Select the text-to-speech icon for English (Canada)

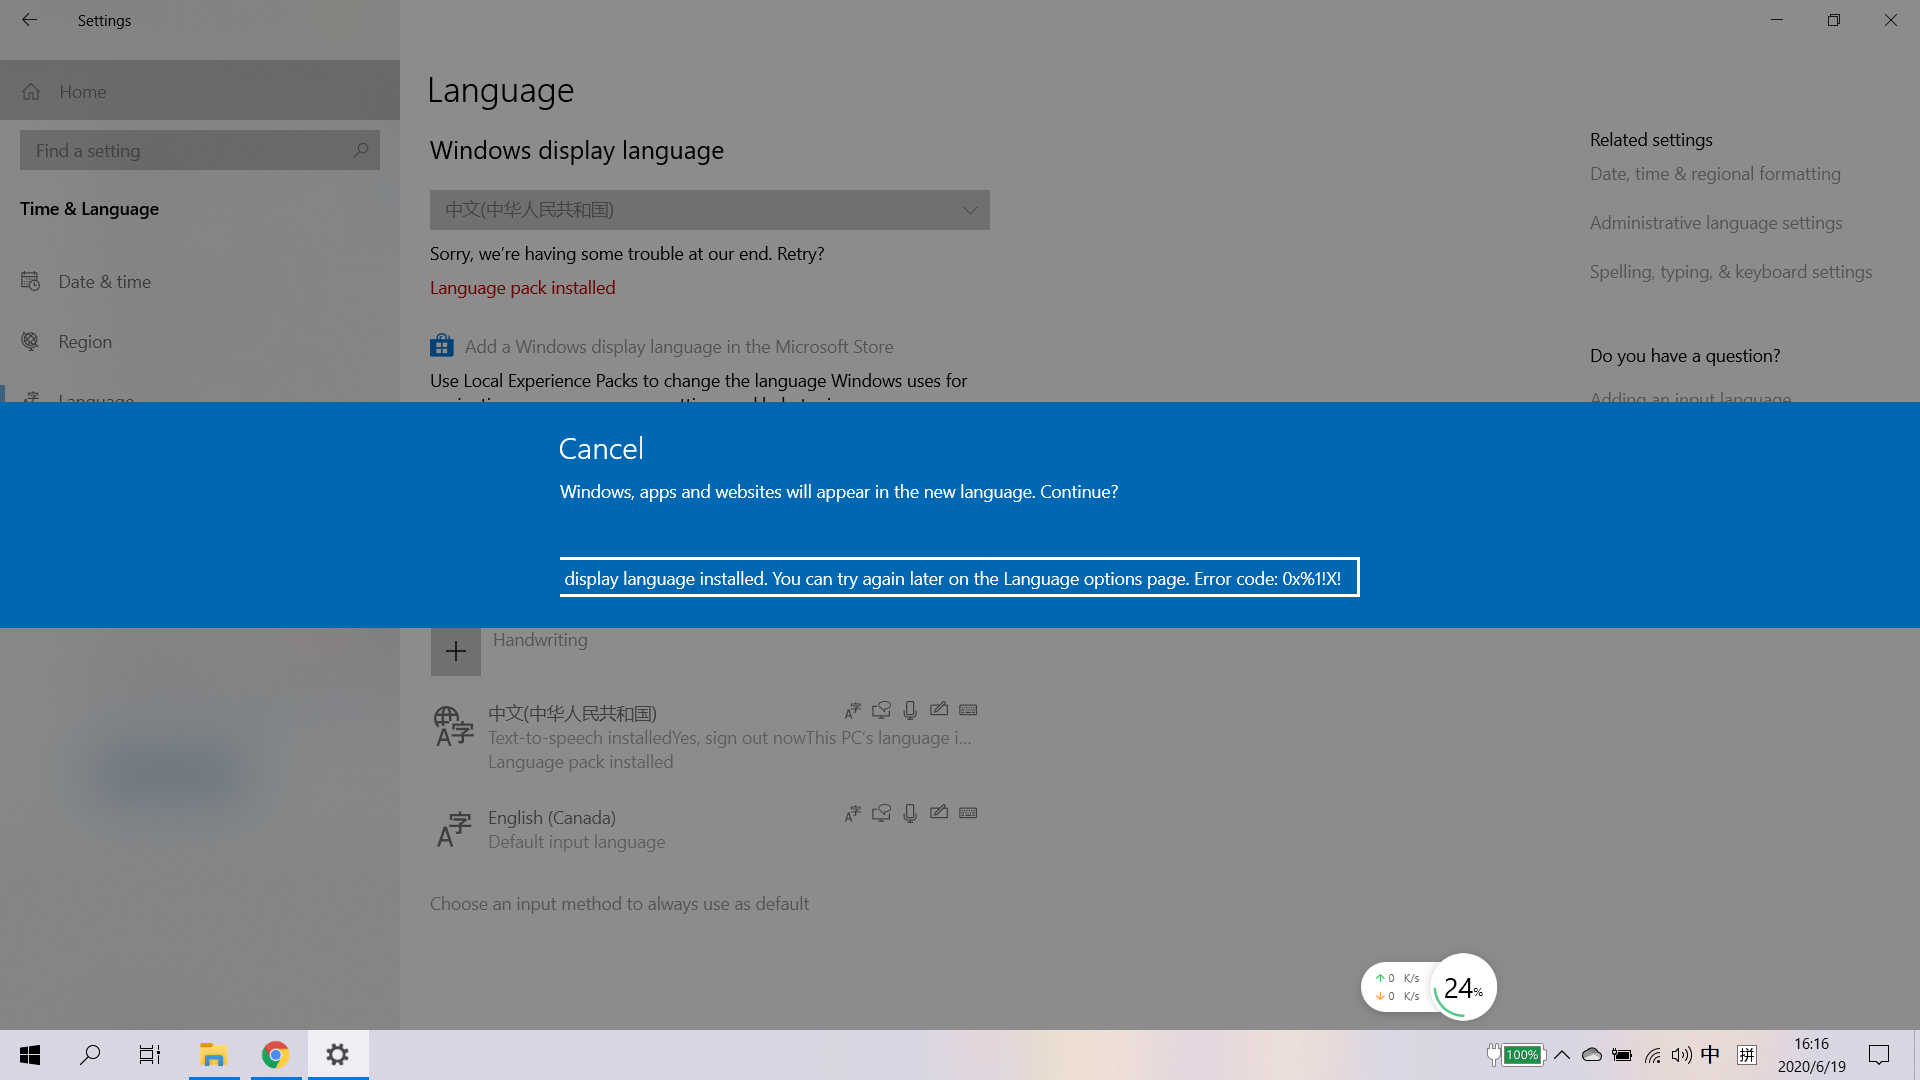tap(852, 812)
